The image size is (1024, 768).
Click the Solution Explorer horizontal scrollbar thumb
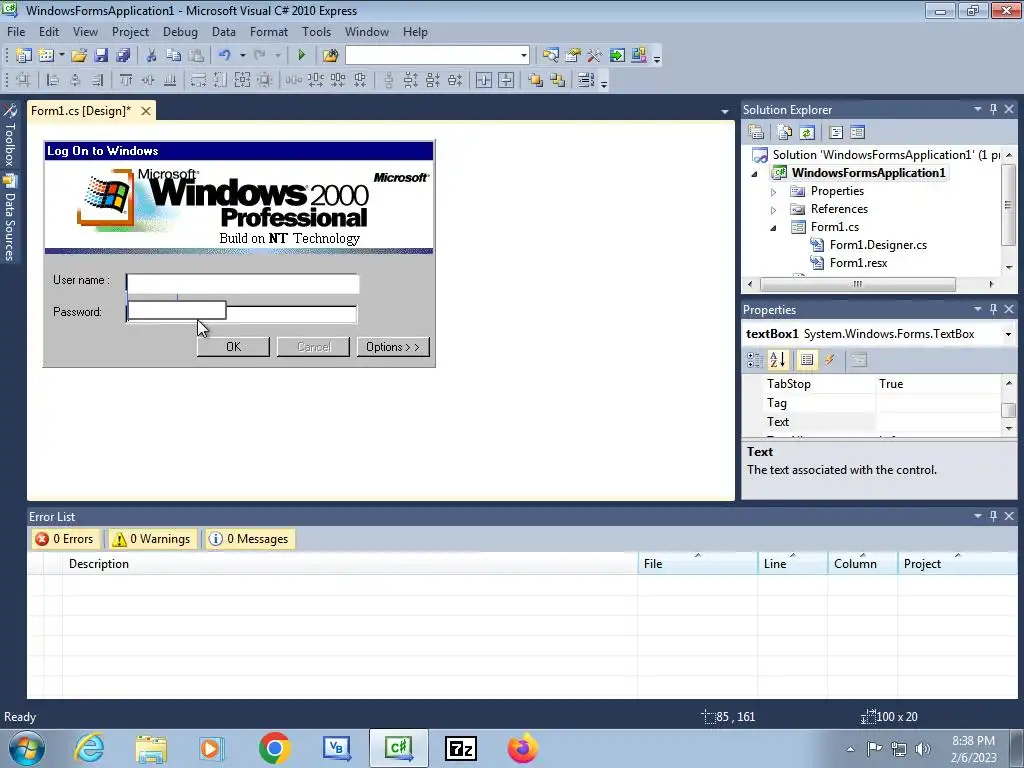857,284
